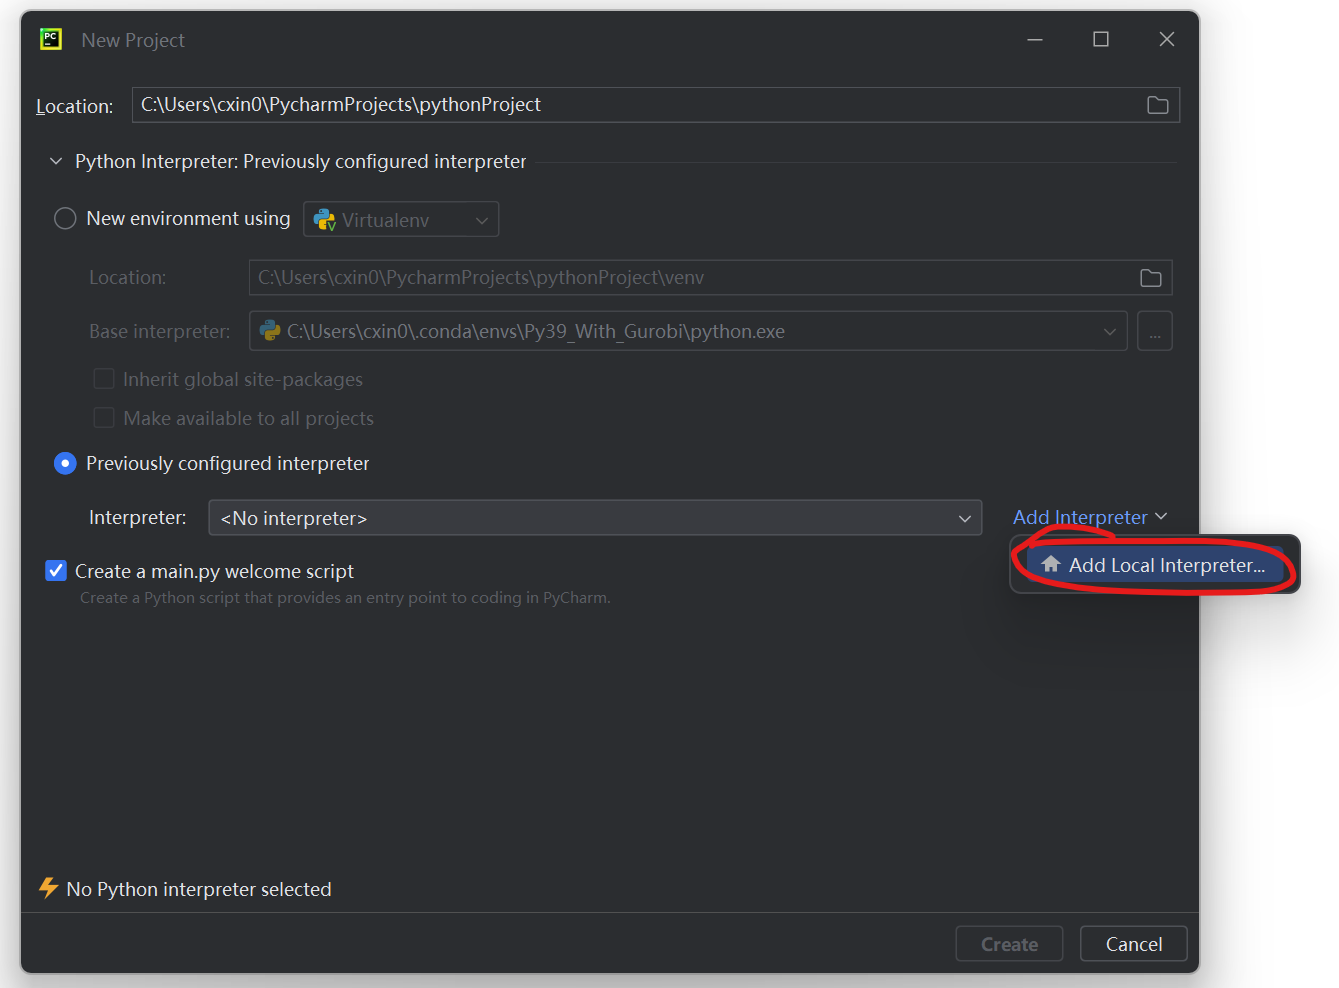Open the Virtualenv environment type dropdown
Screen dimensions: 1339x988
(x=401, y=220)
